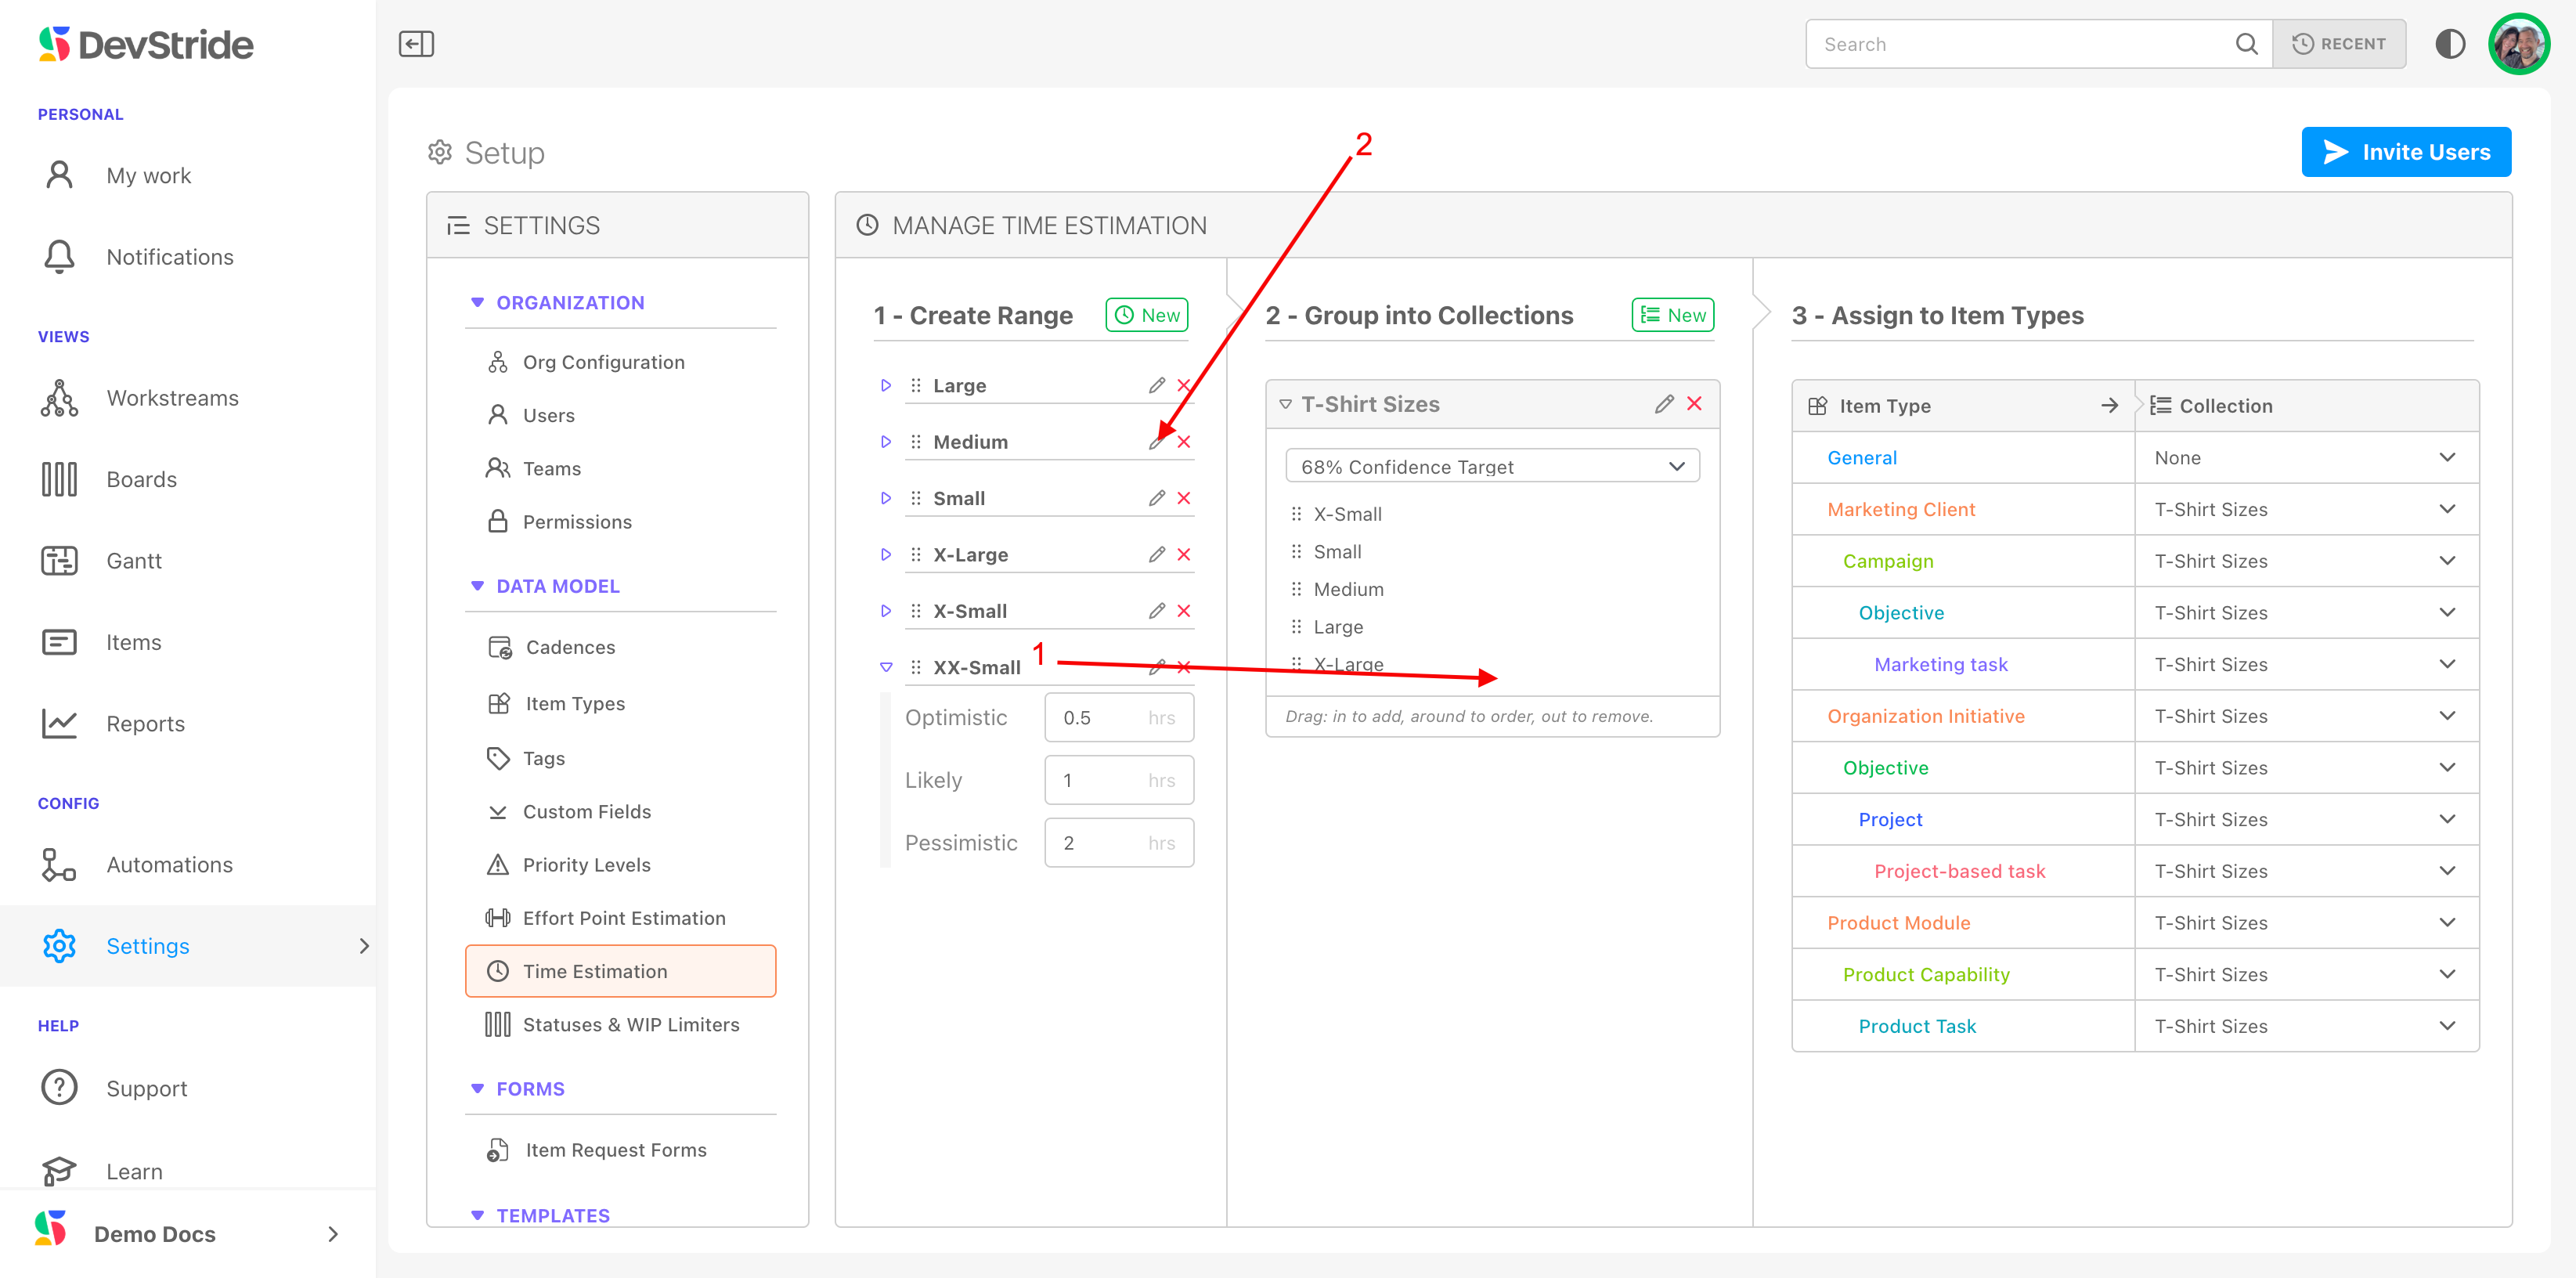This screenshot has width=2576, height=1278.
Task: Collapse the XX-Small range triangle
Action: (885, 667)
